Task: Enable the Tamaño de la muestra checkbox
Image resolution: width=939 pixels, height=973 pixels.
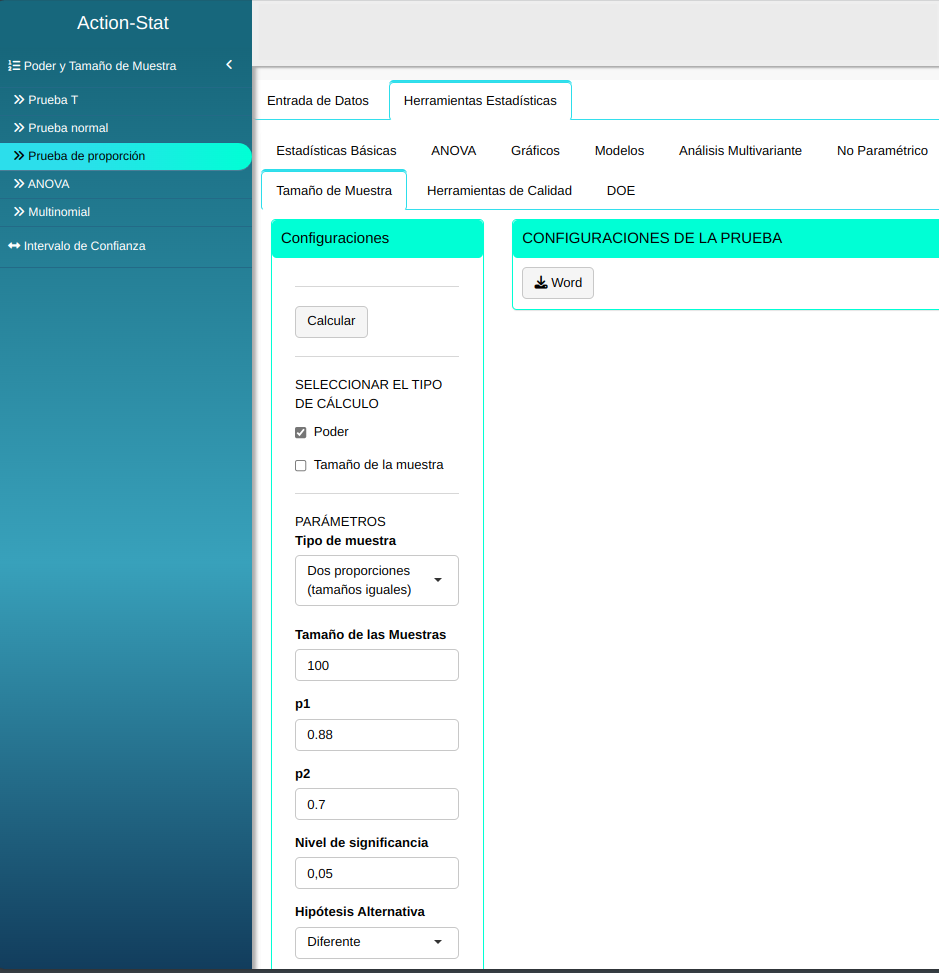Action: (301, 466)
